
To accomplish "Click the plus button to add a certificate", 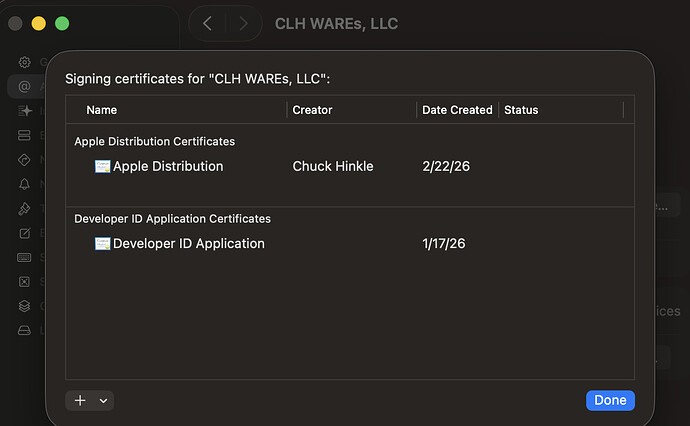I will pyautogui.click(x=80, y=400).
